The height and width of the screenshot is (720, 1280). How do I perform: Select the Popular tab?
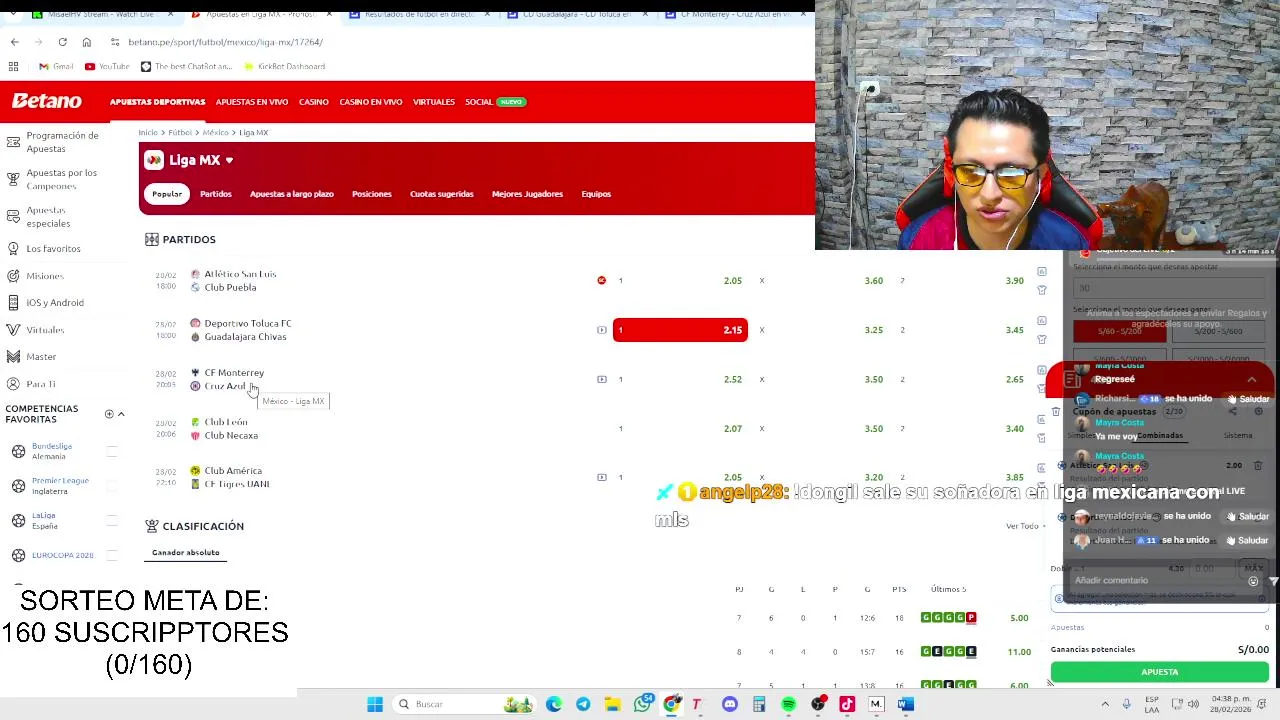pos(167,194)
